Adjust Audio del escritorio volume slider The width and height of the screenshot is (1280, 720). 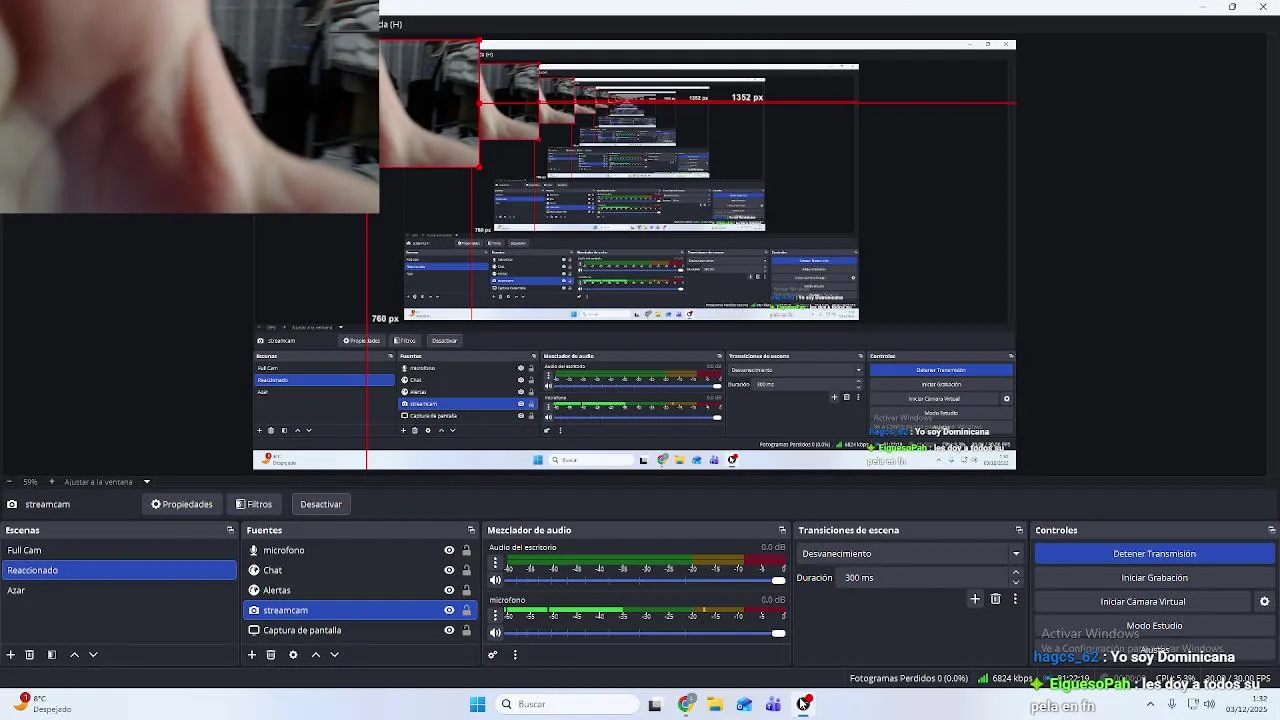click(x=643, y=580)
